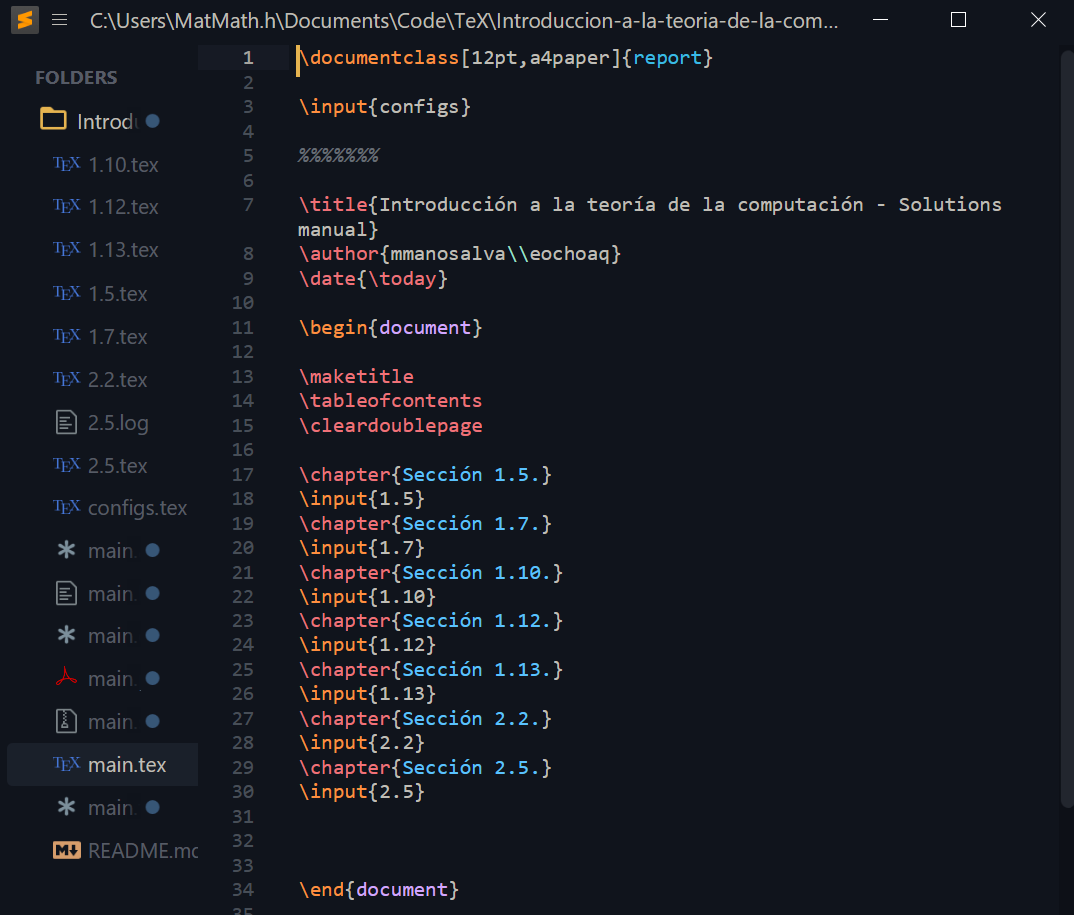Click the word 'report' in documentclass line

point(667,58)
